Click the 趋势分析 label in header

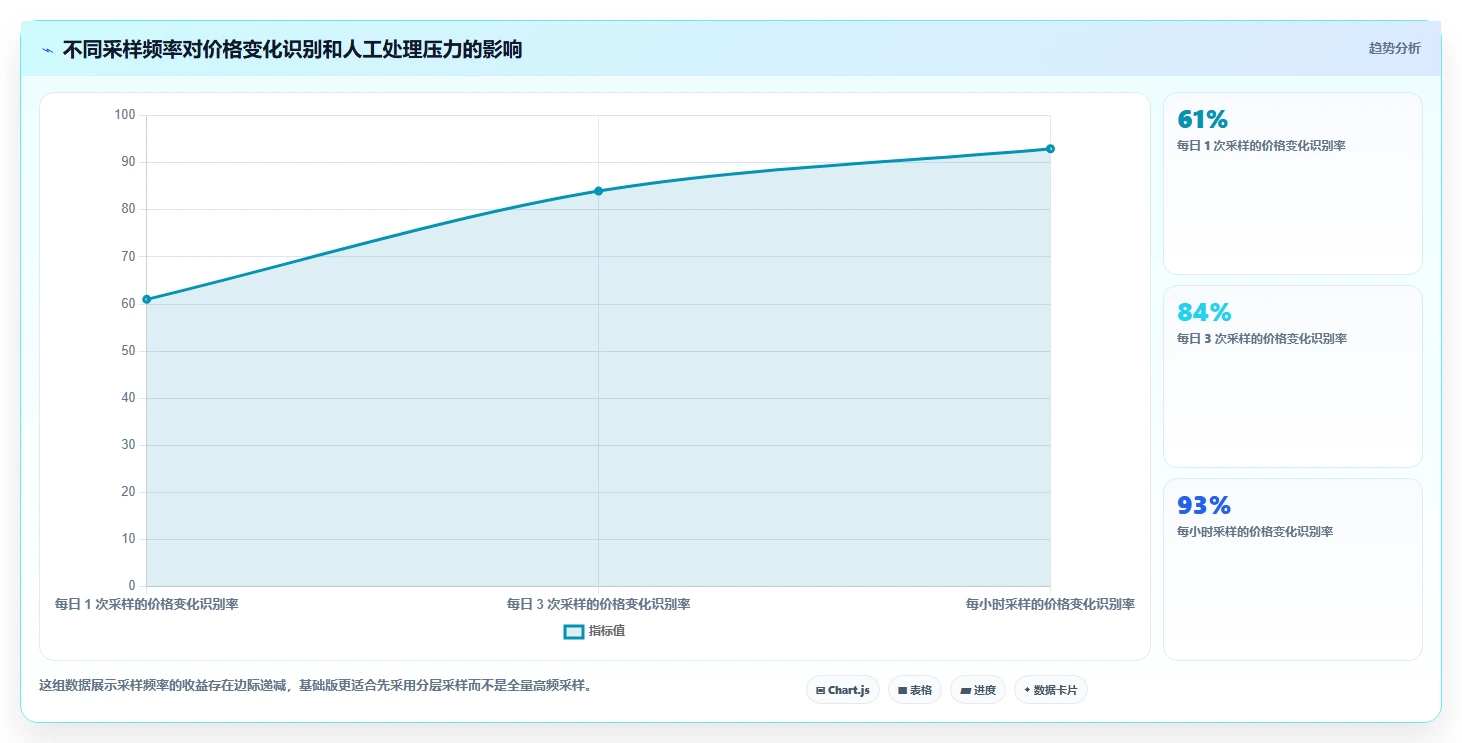tap(1394, 48)
